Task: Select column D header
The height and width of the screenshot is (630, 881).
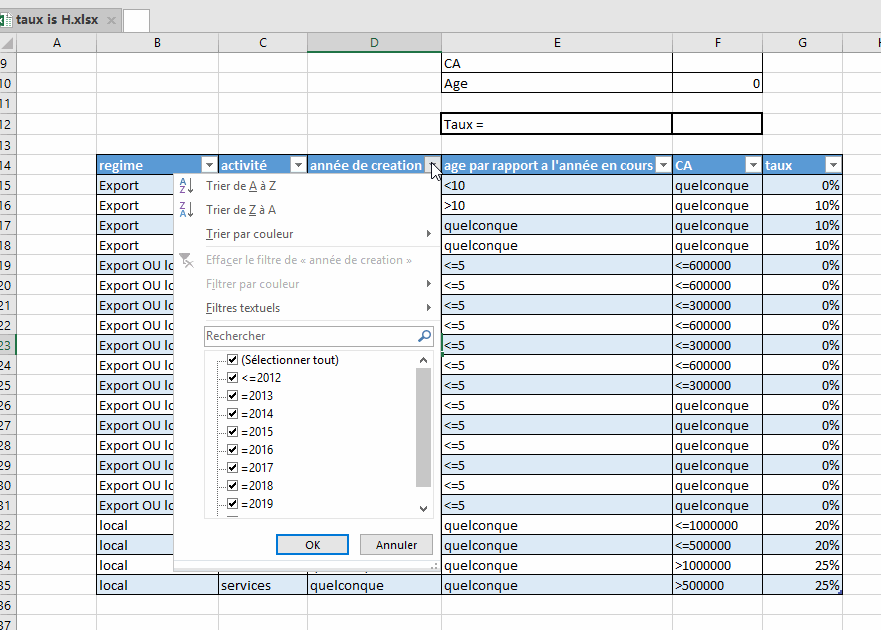Action: click(374, 42)
